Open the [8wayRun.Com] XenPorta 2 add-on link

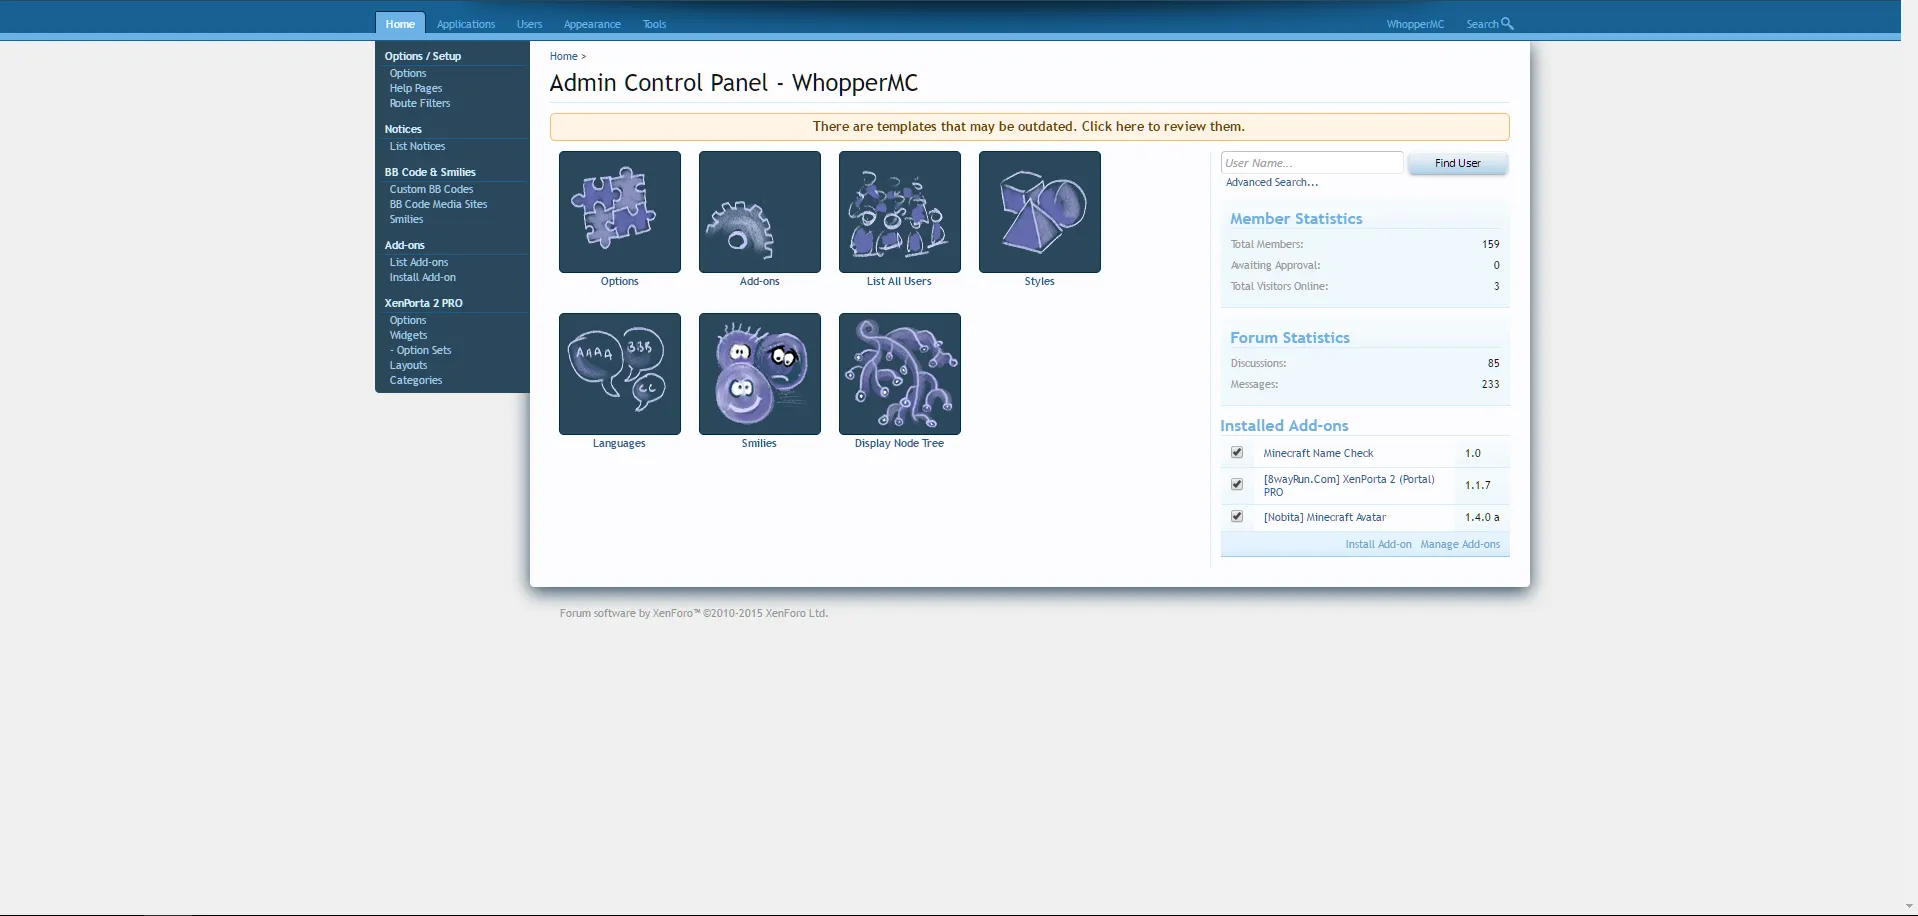(x=1349, y=486)
